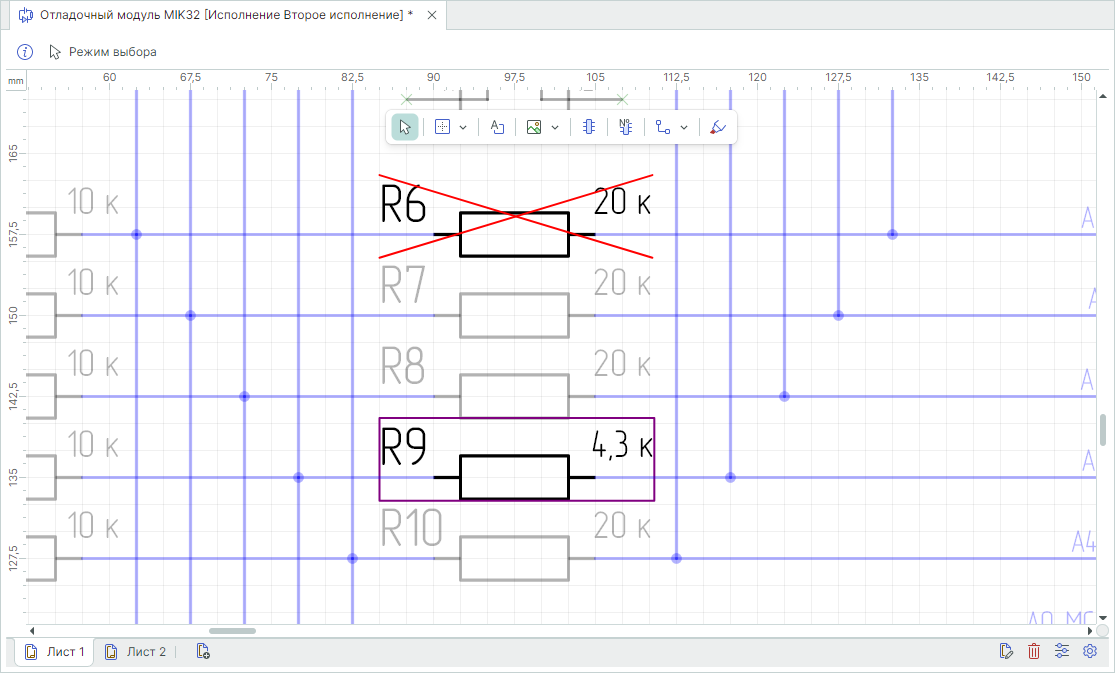Select the text label insertion tool
This screenshot has height=673, width=1115.
(x=497, y=127)
